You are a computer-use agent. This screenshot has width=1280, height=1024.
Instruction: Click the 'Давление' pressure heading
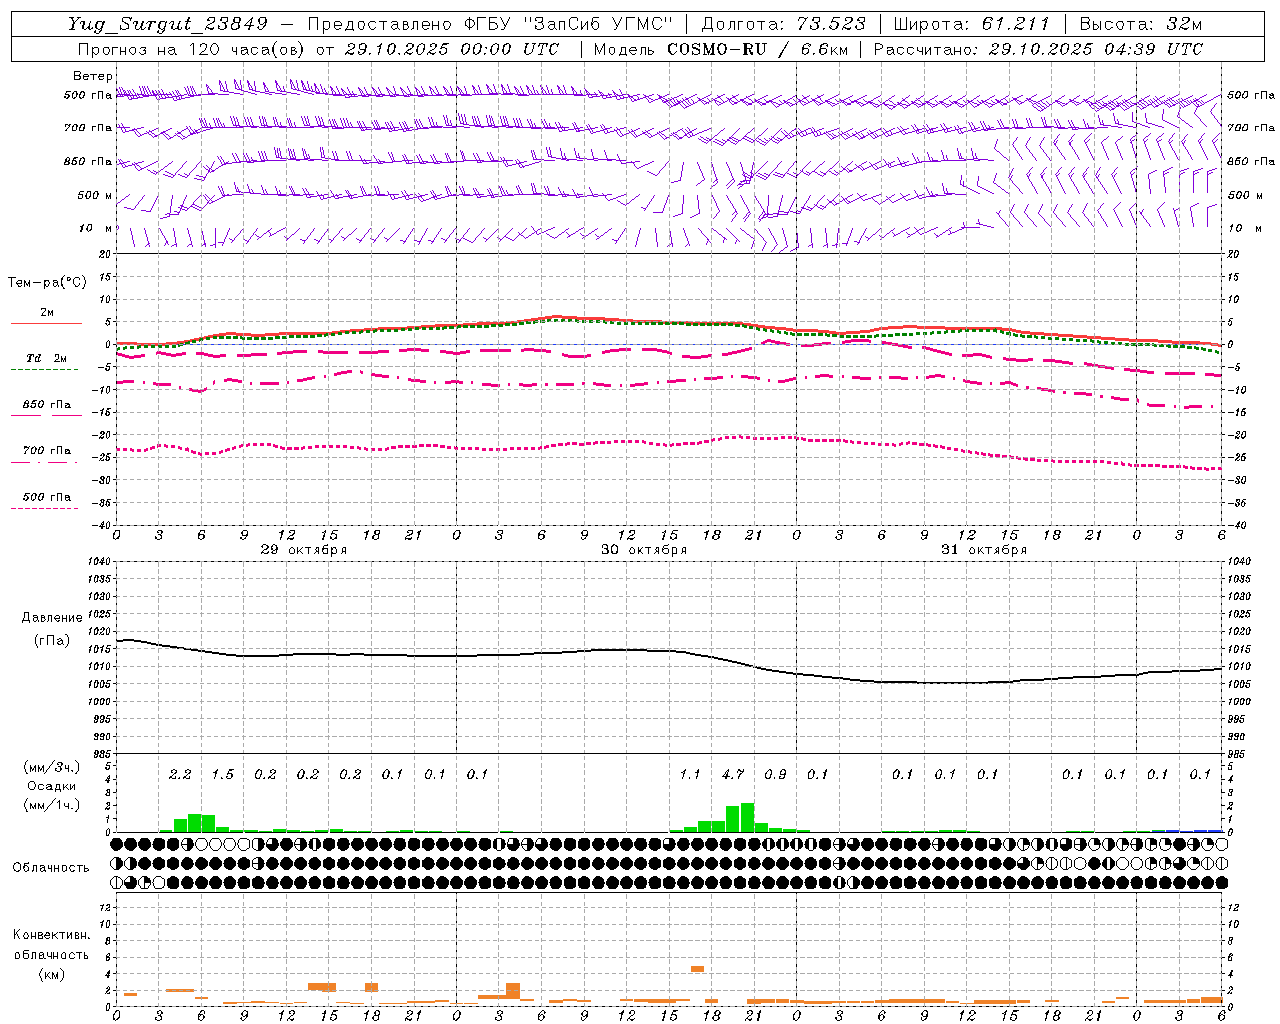[x=52, y=618]
